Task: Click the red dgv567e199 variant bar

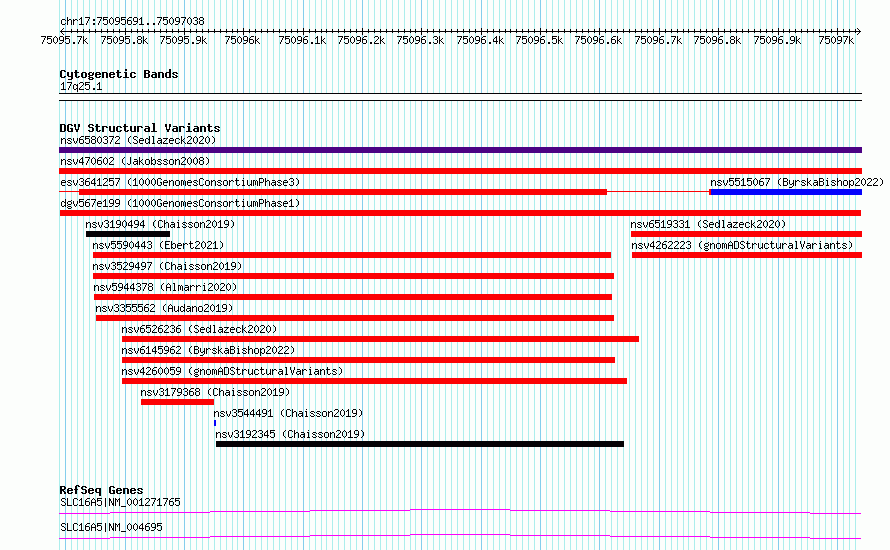Action: click(460, 213)
